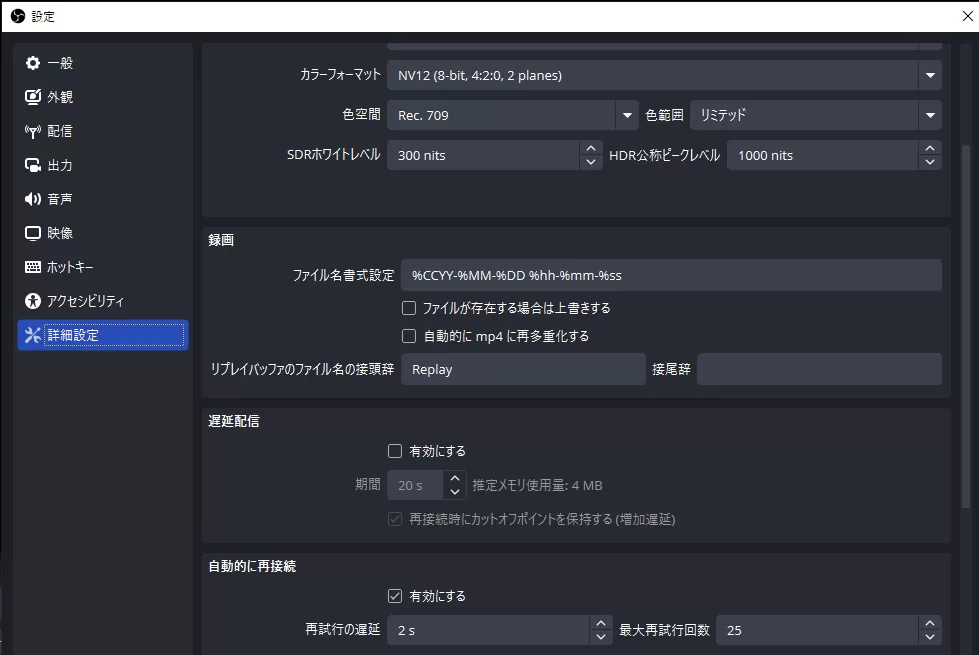Toggle 自動的に mp4 に再多重化する checkbox

[409, 336]
